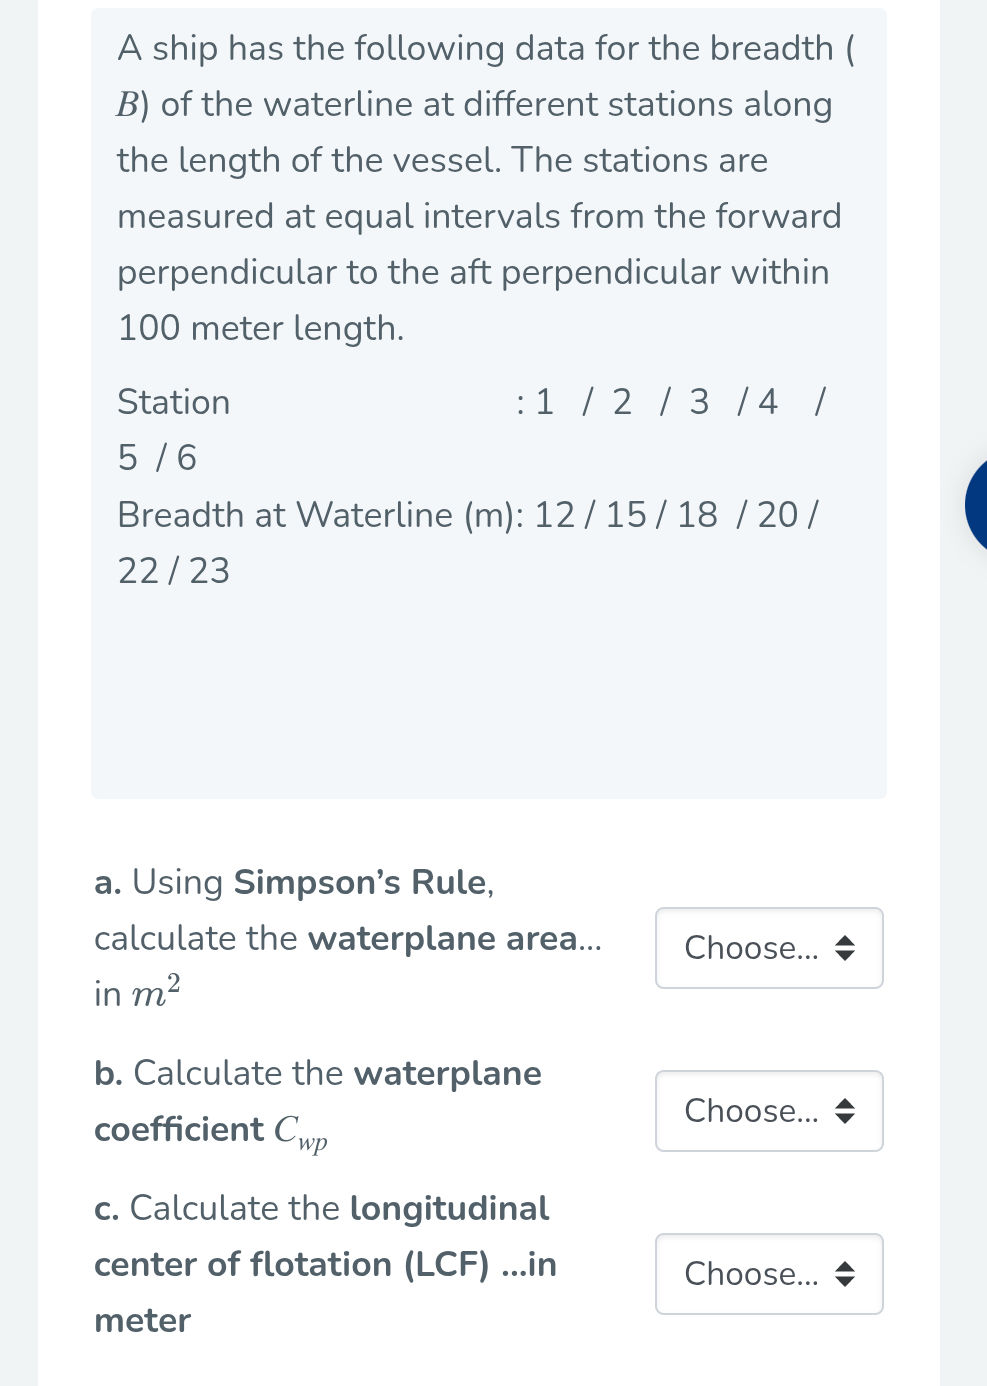Open the waterplane coefficient Cwp dropdown
Image resolution: width=987 pixels, height=1386 pixels.
(768, 1111)
